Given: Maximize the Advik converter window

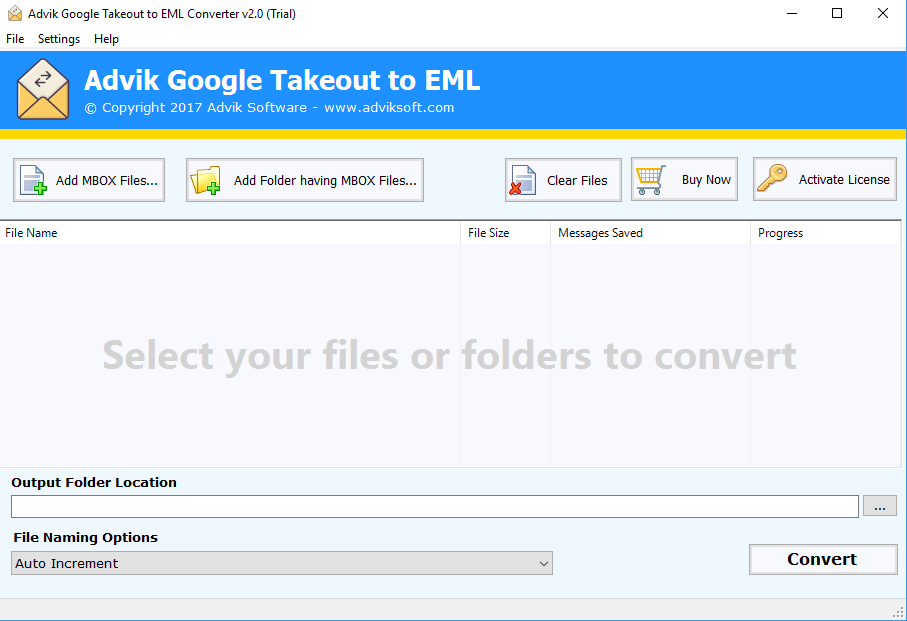Looking at the screenshot, I should point(836,13).
